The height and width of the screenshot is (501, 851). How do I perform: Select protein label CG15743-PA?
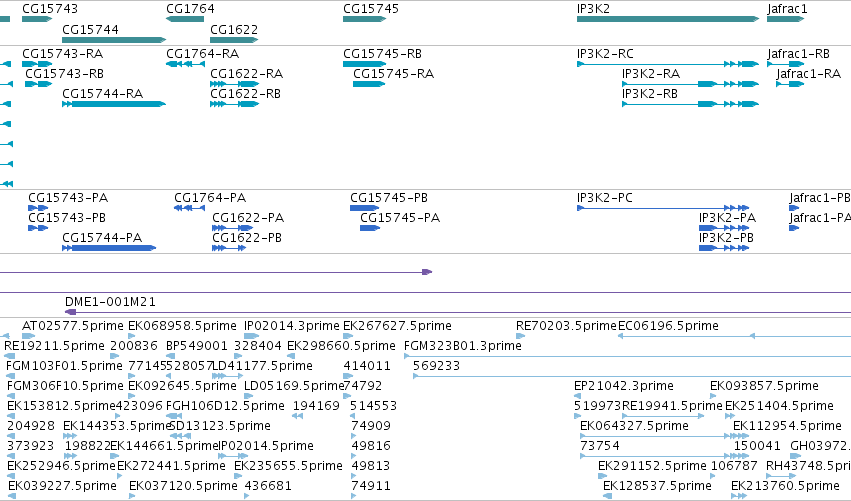(68, 198)
